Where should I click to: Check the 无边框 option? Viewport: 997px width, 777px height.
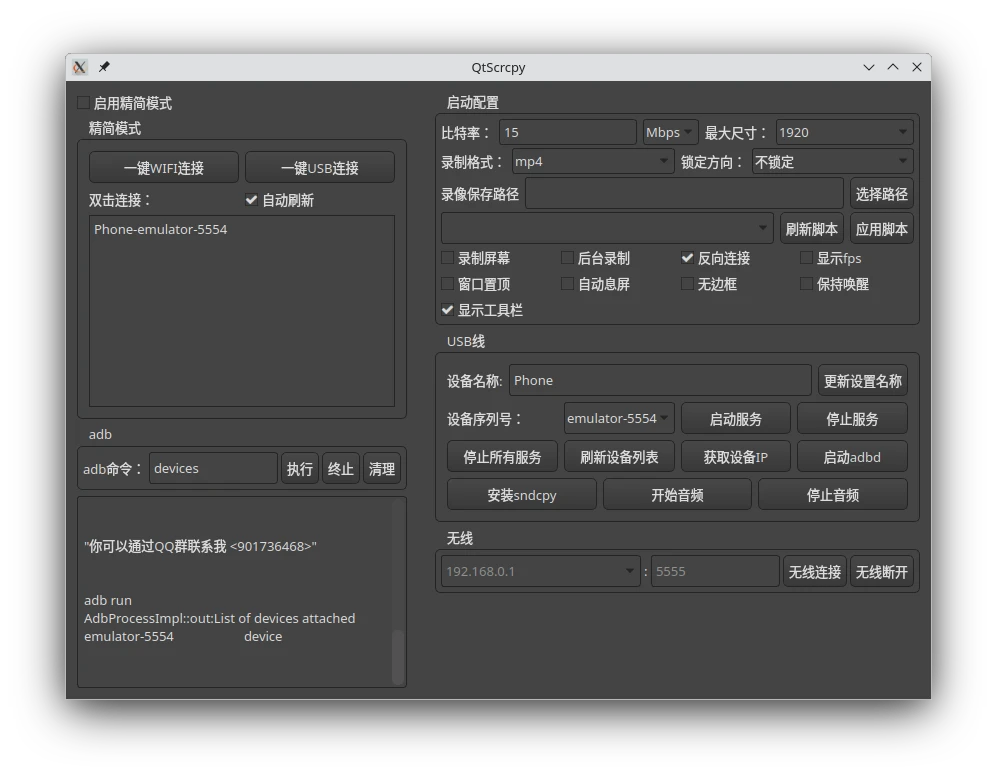click(688, 283)
